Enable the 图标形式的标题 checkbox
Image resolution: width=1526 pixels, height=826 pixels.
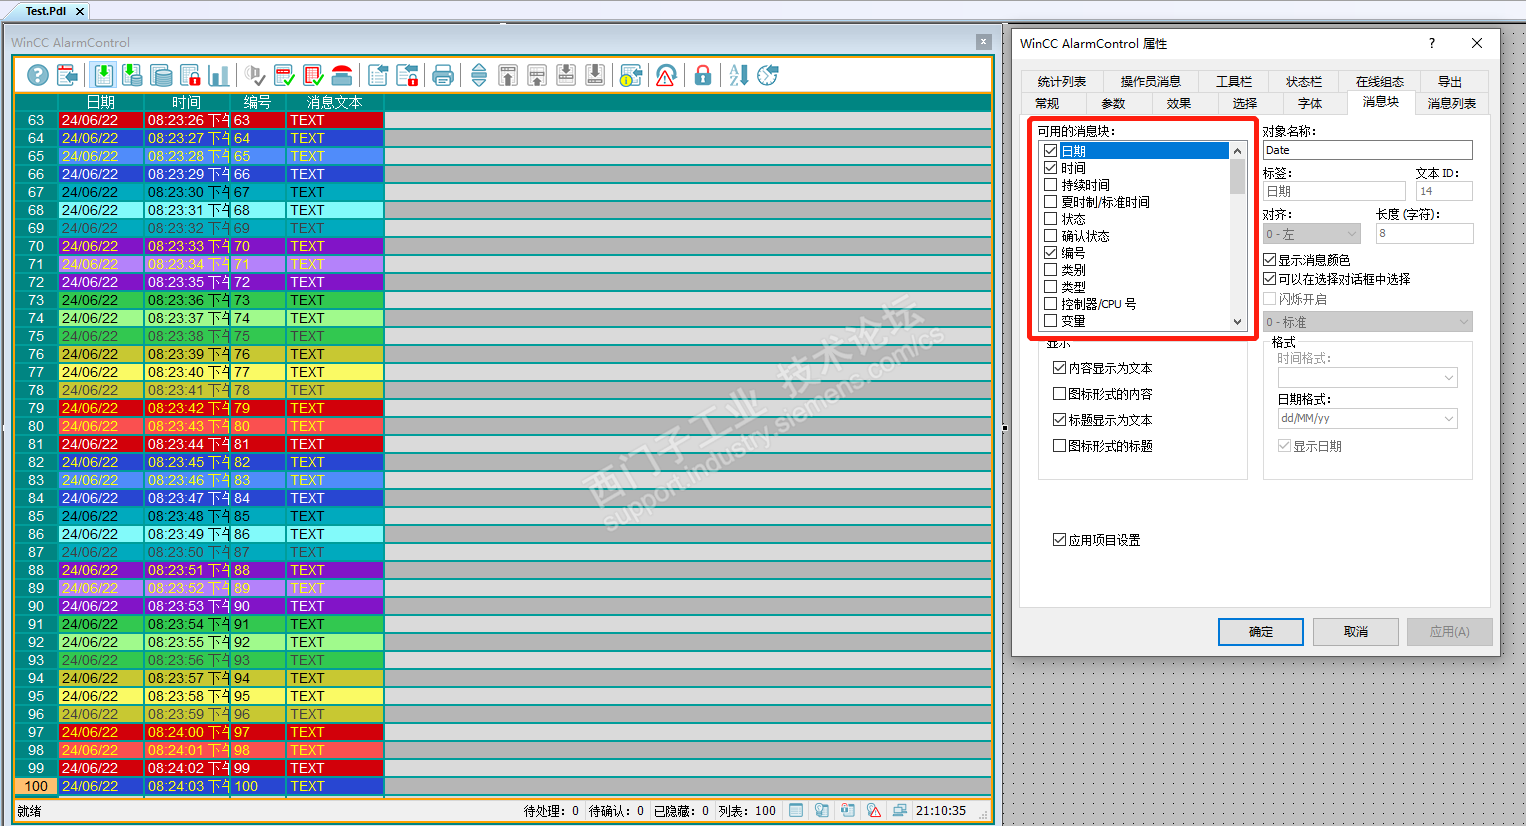click(x=1059, y=446)
